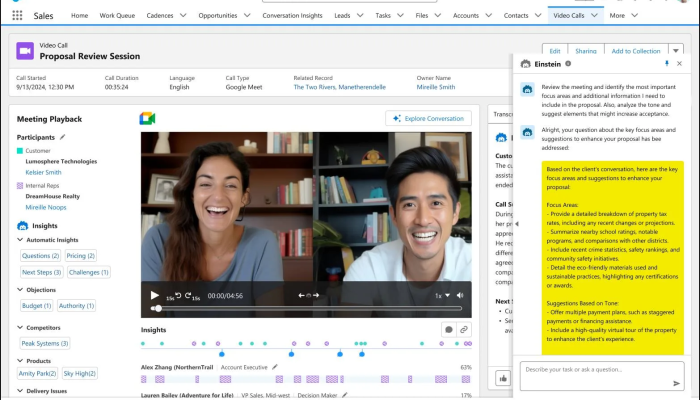Filter by Peak Systems (3) competitor
Screen dimensions: 700x400
coord(45,343)
